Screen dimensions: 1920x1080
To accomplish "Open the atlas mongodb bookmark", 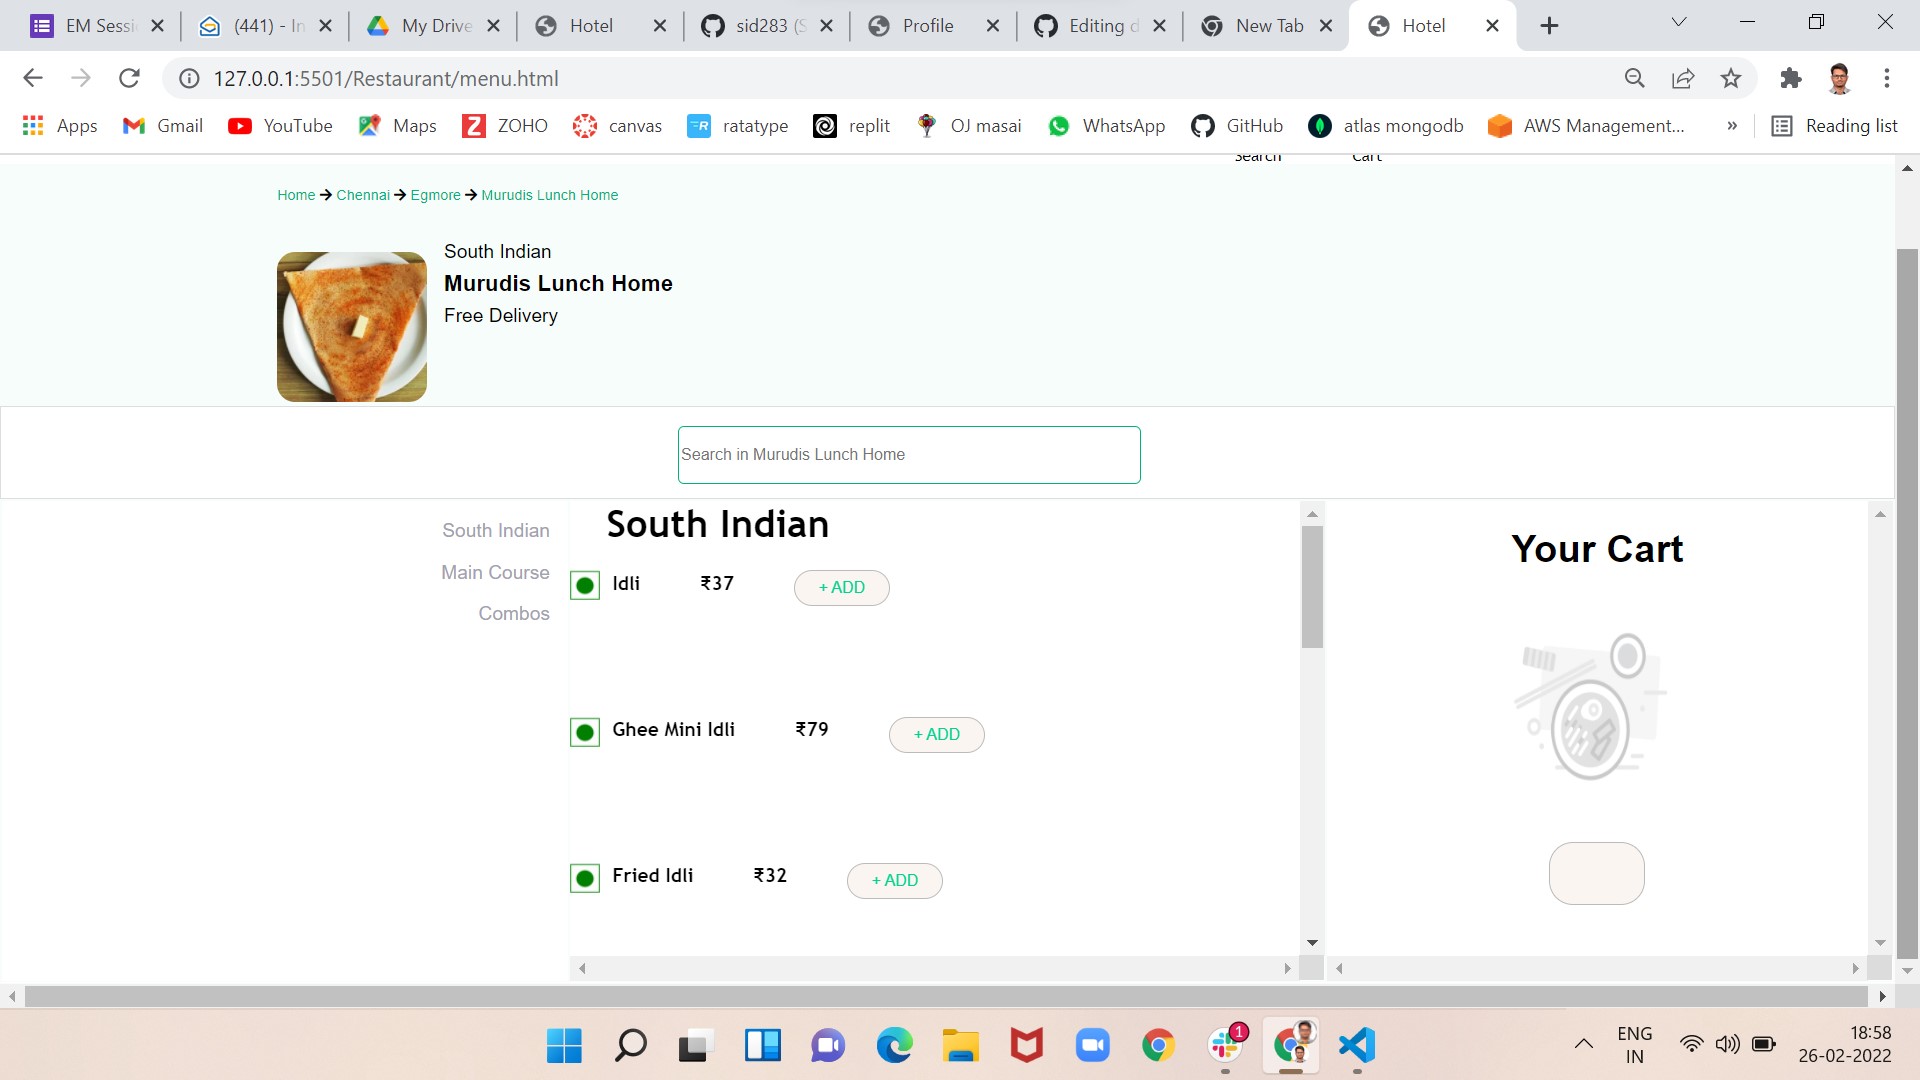I will [1385, 126].
